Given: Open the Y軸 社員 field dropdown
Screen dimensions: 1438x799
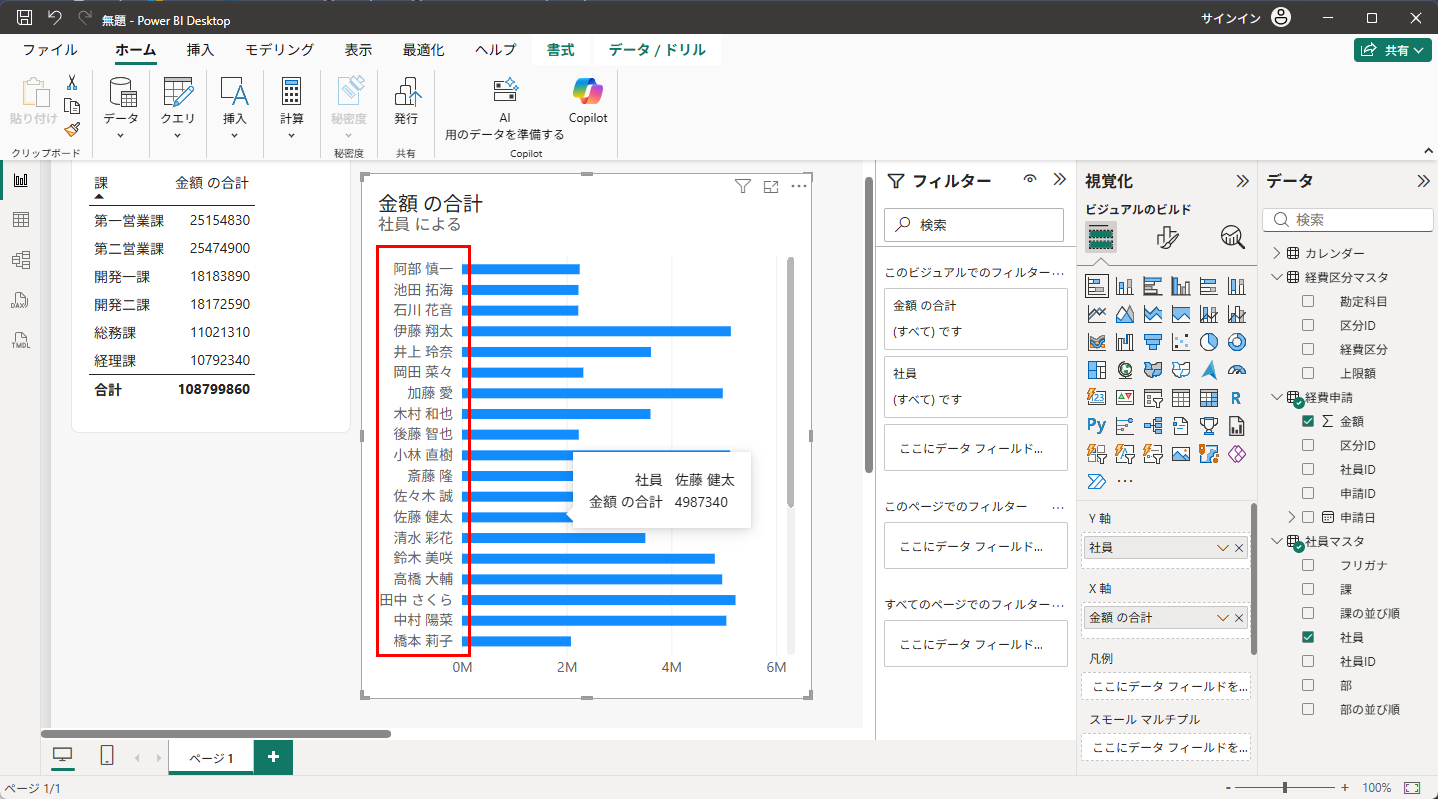Looking at the screenshot, I should [x=1222, y=548].
